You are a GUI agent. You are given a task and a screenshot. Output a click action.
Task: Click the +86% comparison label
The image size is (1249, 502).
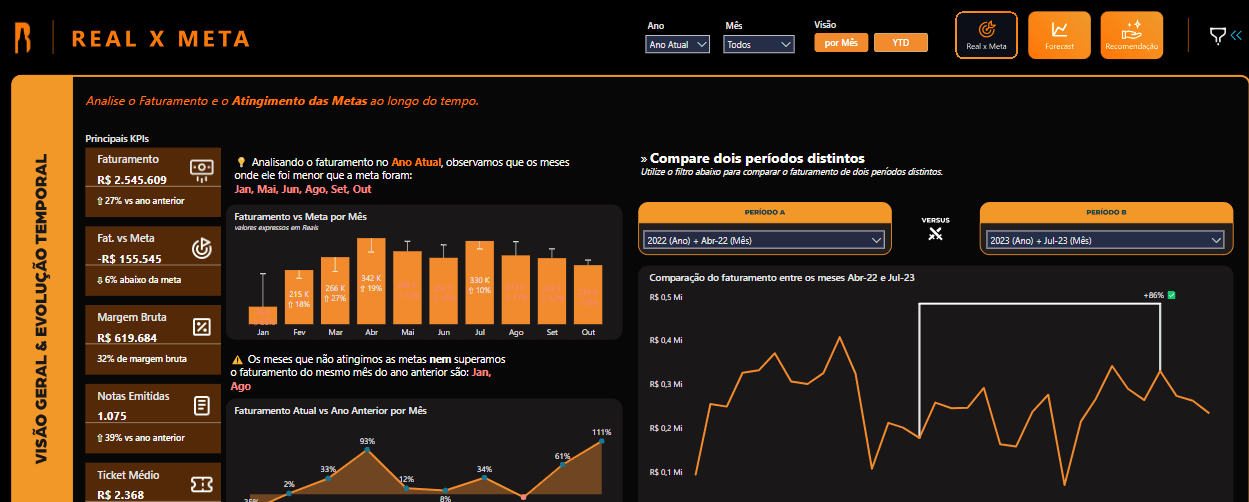[1153, 296]
